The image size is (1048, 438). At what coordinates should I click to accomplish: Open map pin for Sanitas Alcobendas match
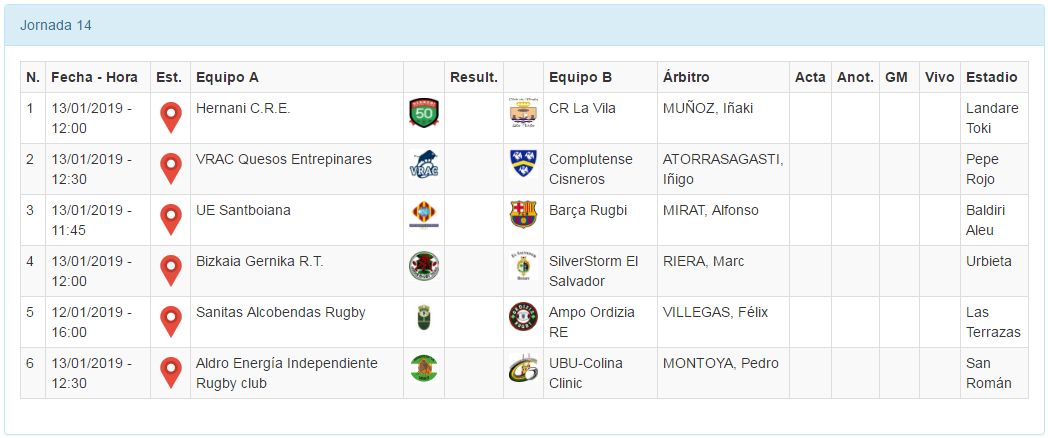point(172,321)
